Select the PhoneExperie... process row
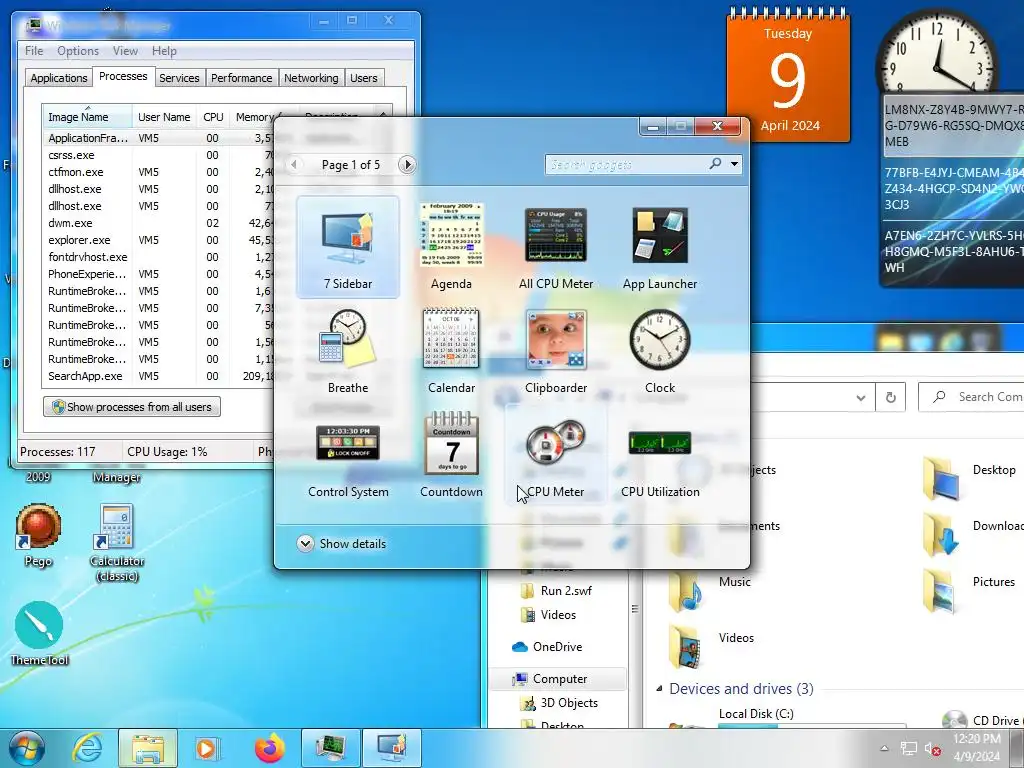This screenshot has height=768, width=1024. pyautogui.click(x=160, y=274)
